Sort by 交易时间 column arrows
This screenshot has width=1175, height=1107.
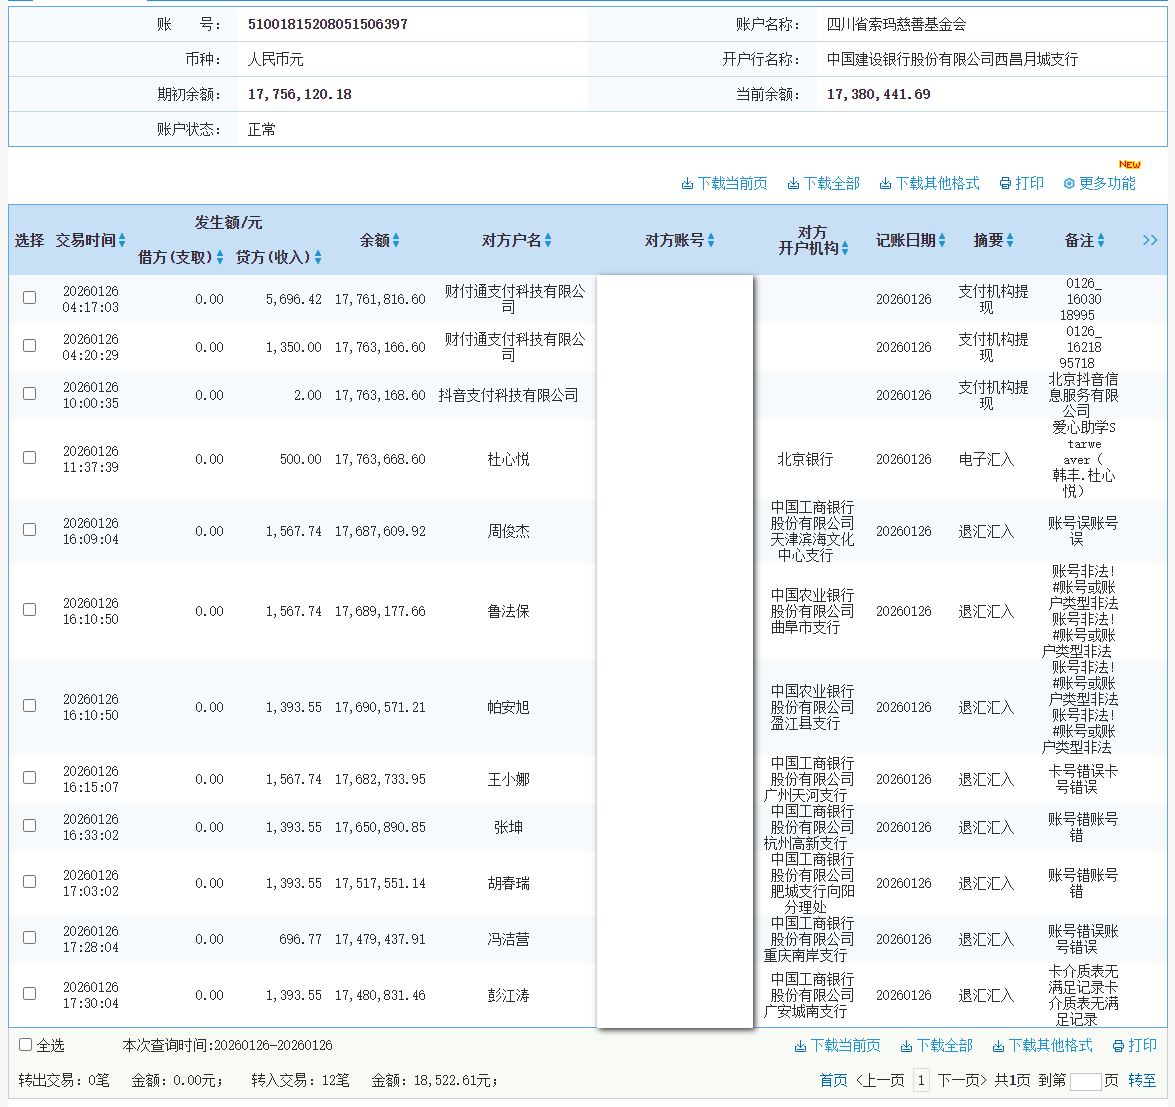tap(122, 241)
